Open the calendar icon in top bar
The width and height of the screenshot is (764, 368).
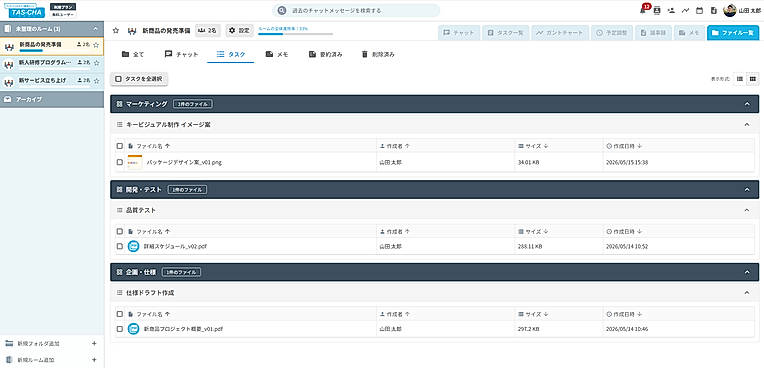coord(699,10)
